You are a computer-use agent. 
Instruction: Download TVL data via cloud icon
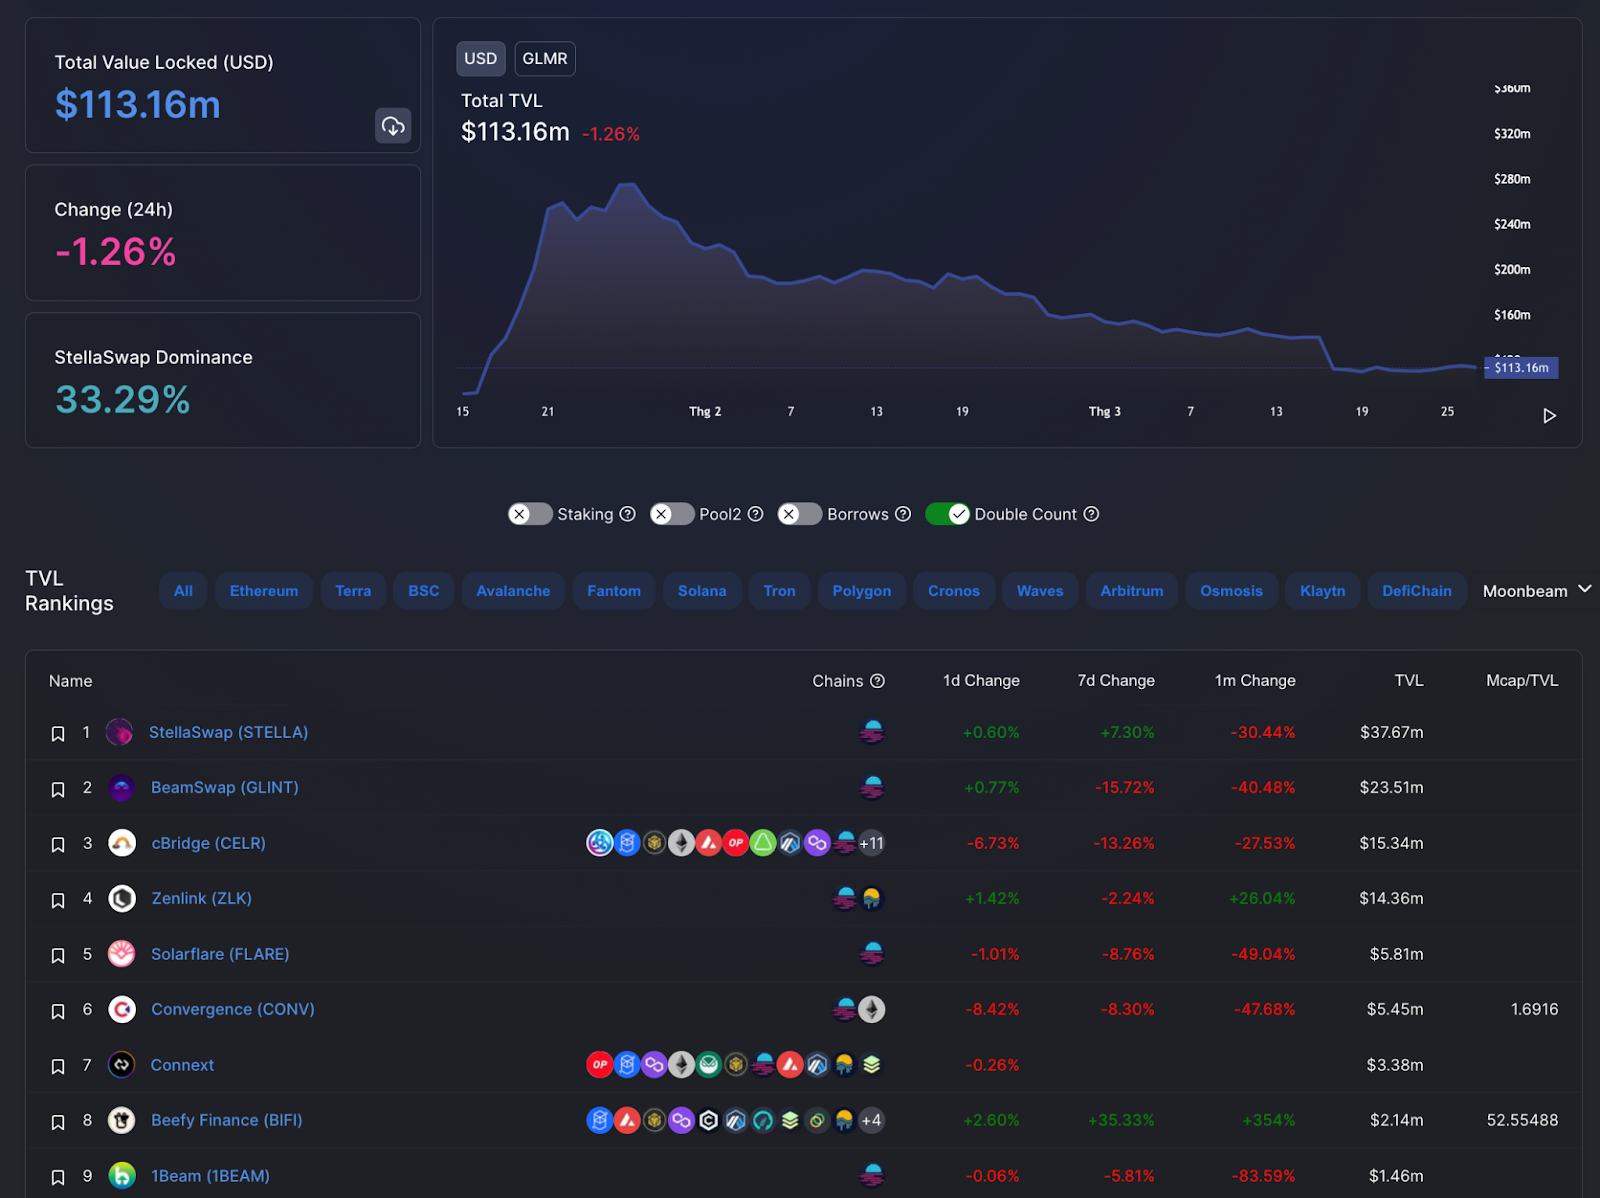coord(393,126)
